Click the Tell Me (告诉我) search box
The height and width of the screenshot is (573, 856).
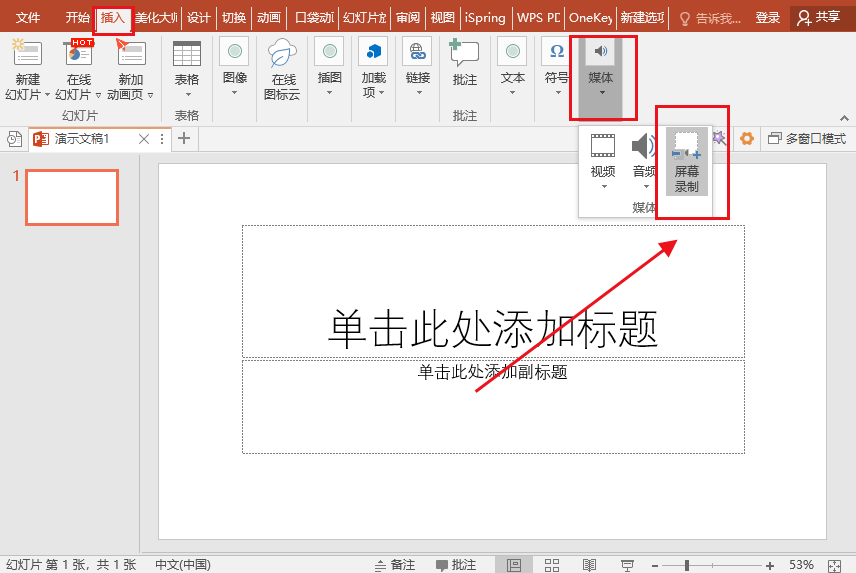pyautogui.click(x=710, y=19)
